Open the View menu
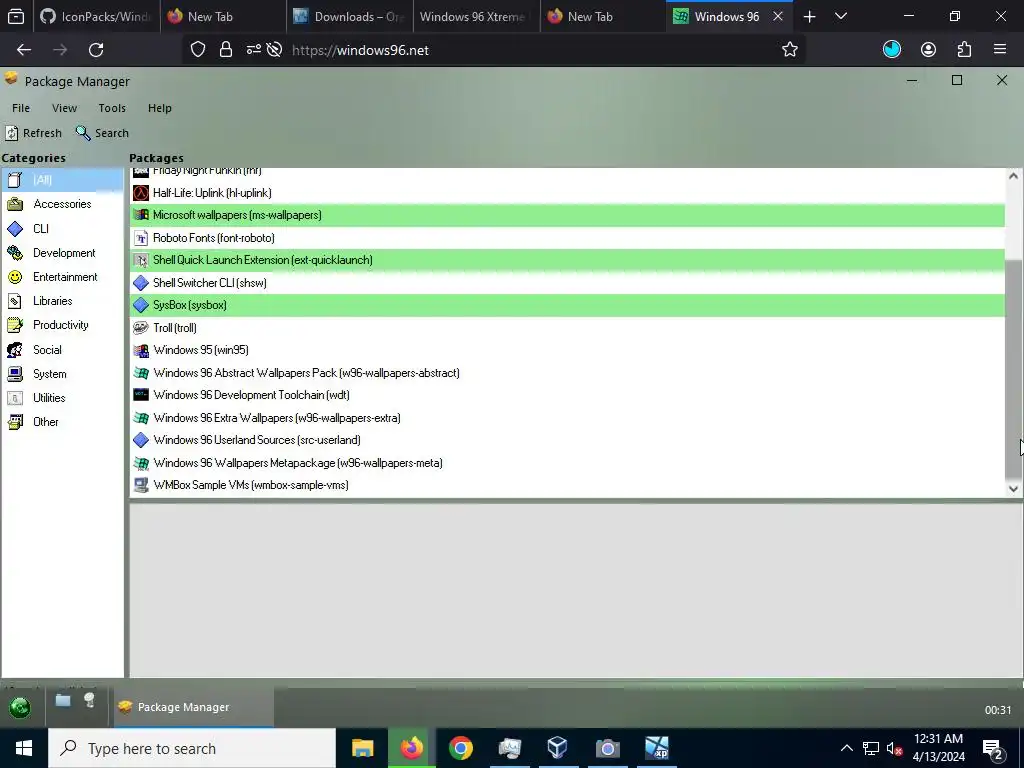 pos(64,108)
